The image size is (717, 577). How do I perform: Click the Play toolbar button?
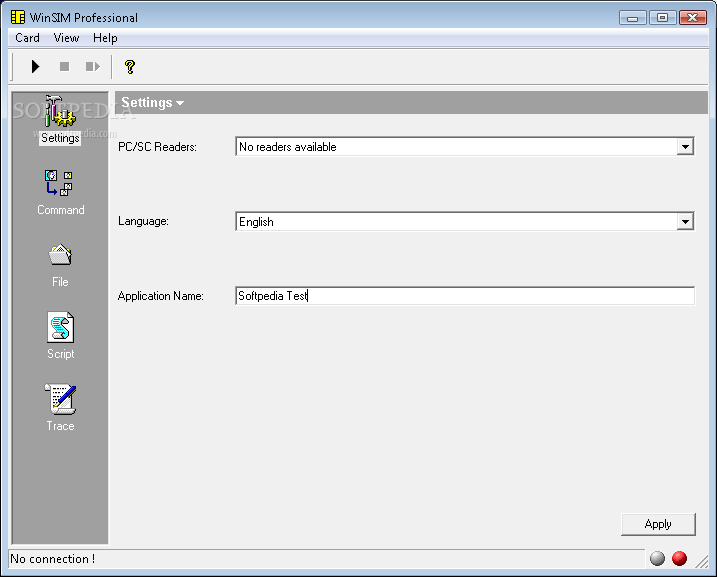point(35,67)
